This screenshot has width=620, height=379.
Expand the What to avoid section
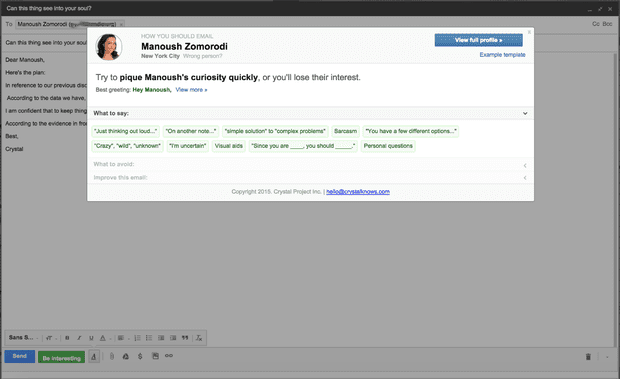point(310,164)
